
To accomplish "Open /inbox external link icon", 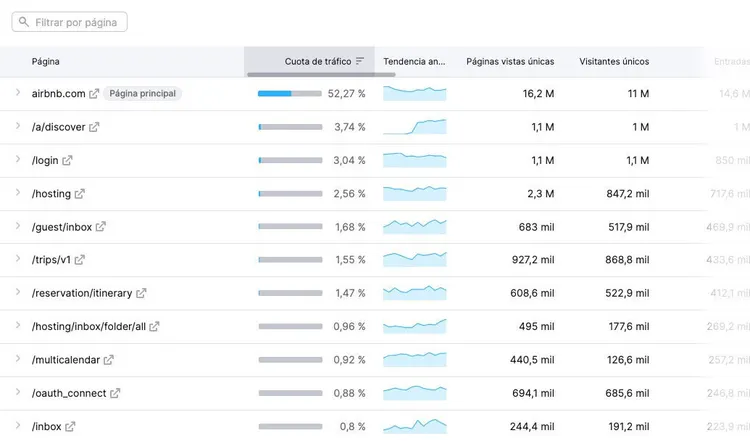I will click(70, 426).
